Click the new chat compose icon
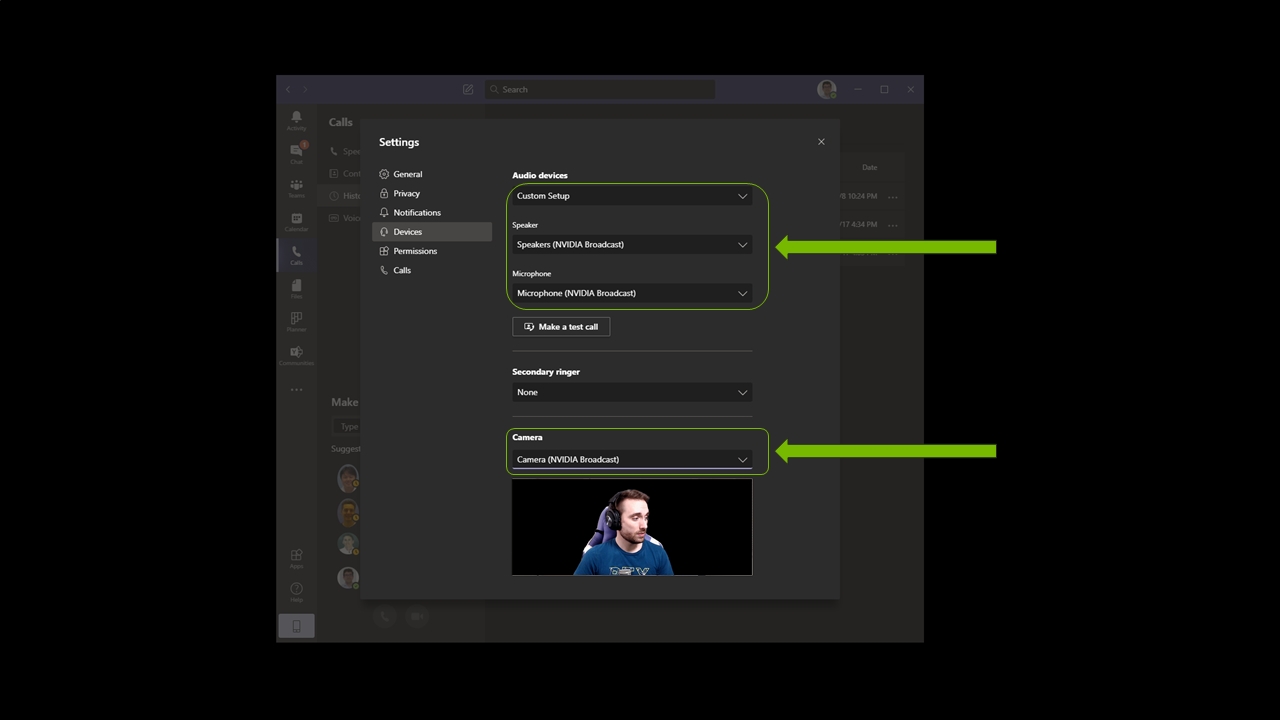The width and height of the screenshot is (1280, 720). click(468, 90)
